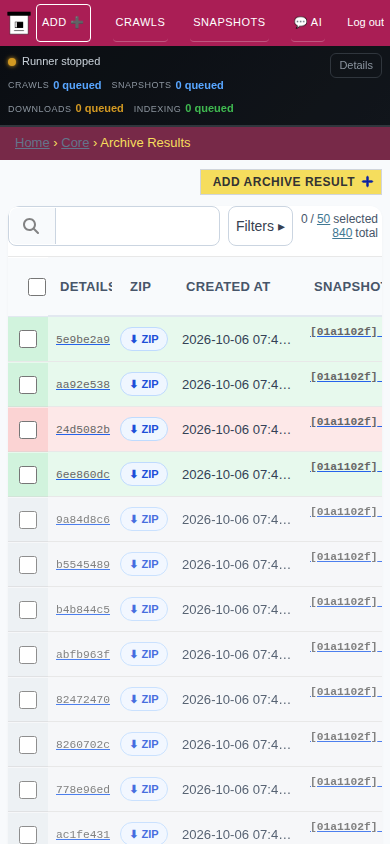This screenshot has width=390, height=844.
Task: Open archive result abfb963f
Action: [x=83, y=655]
